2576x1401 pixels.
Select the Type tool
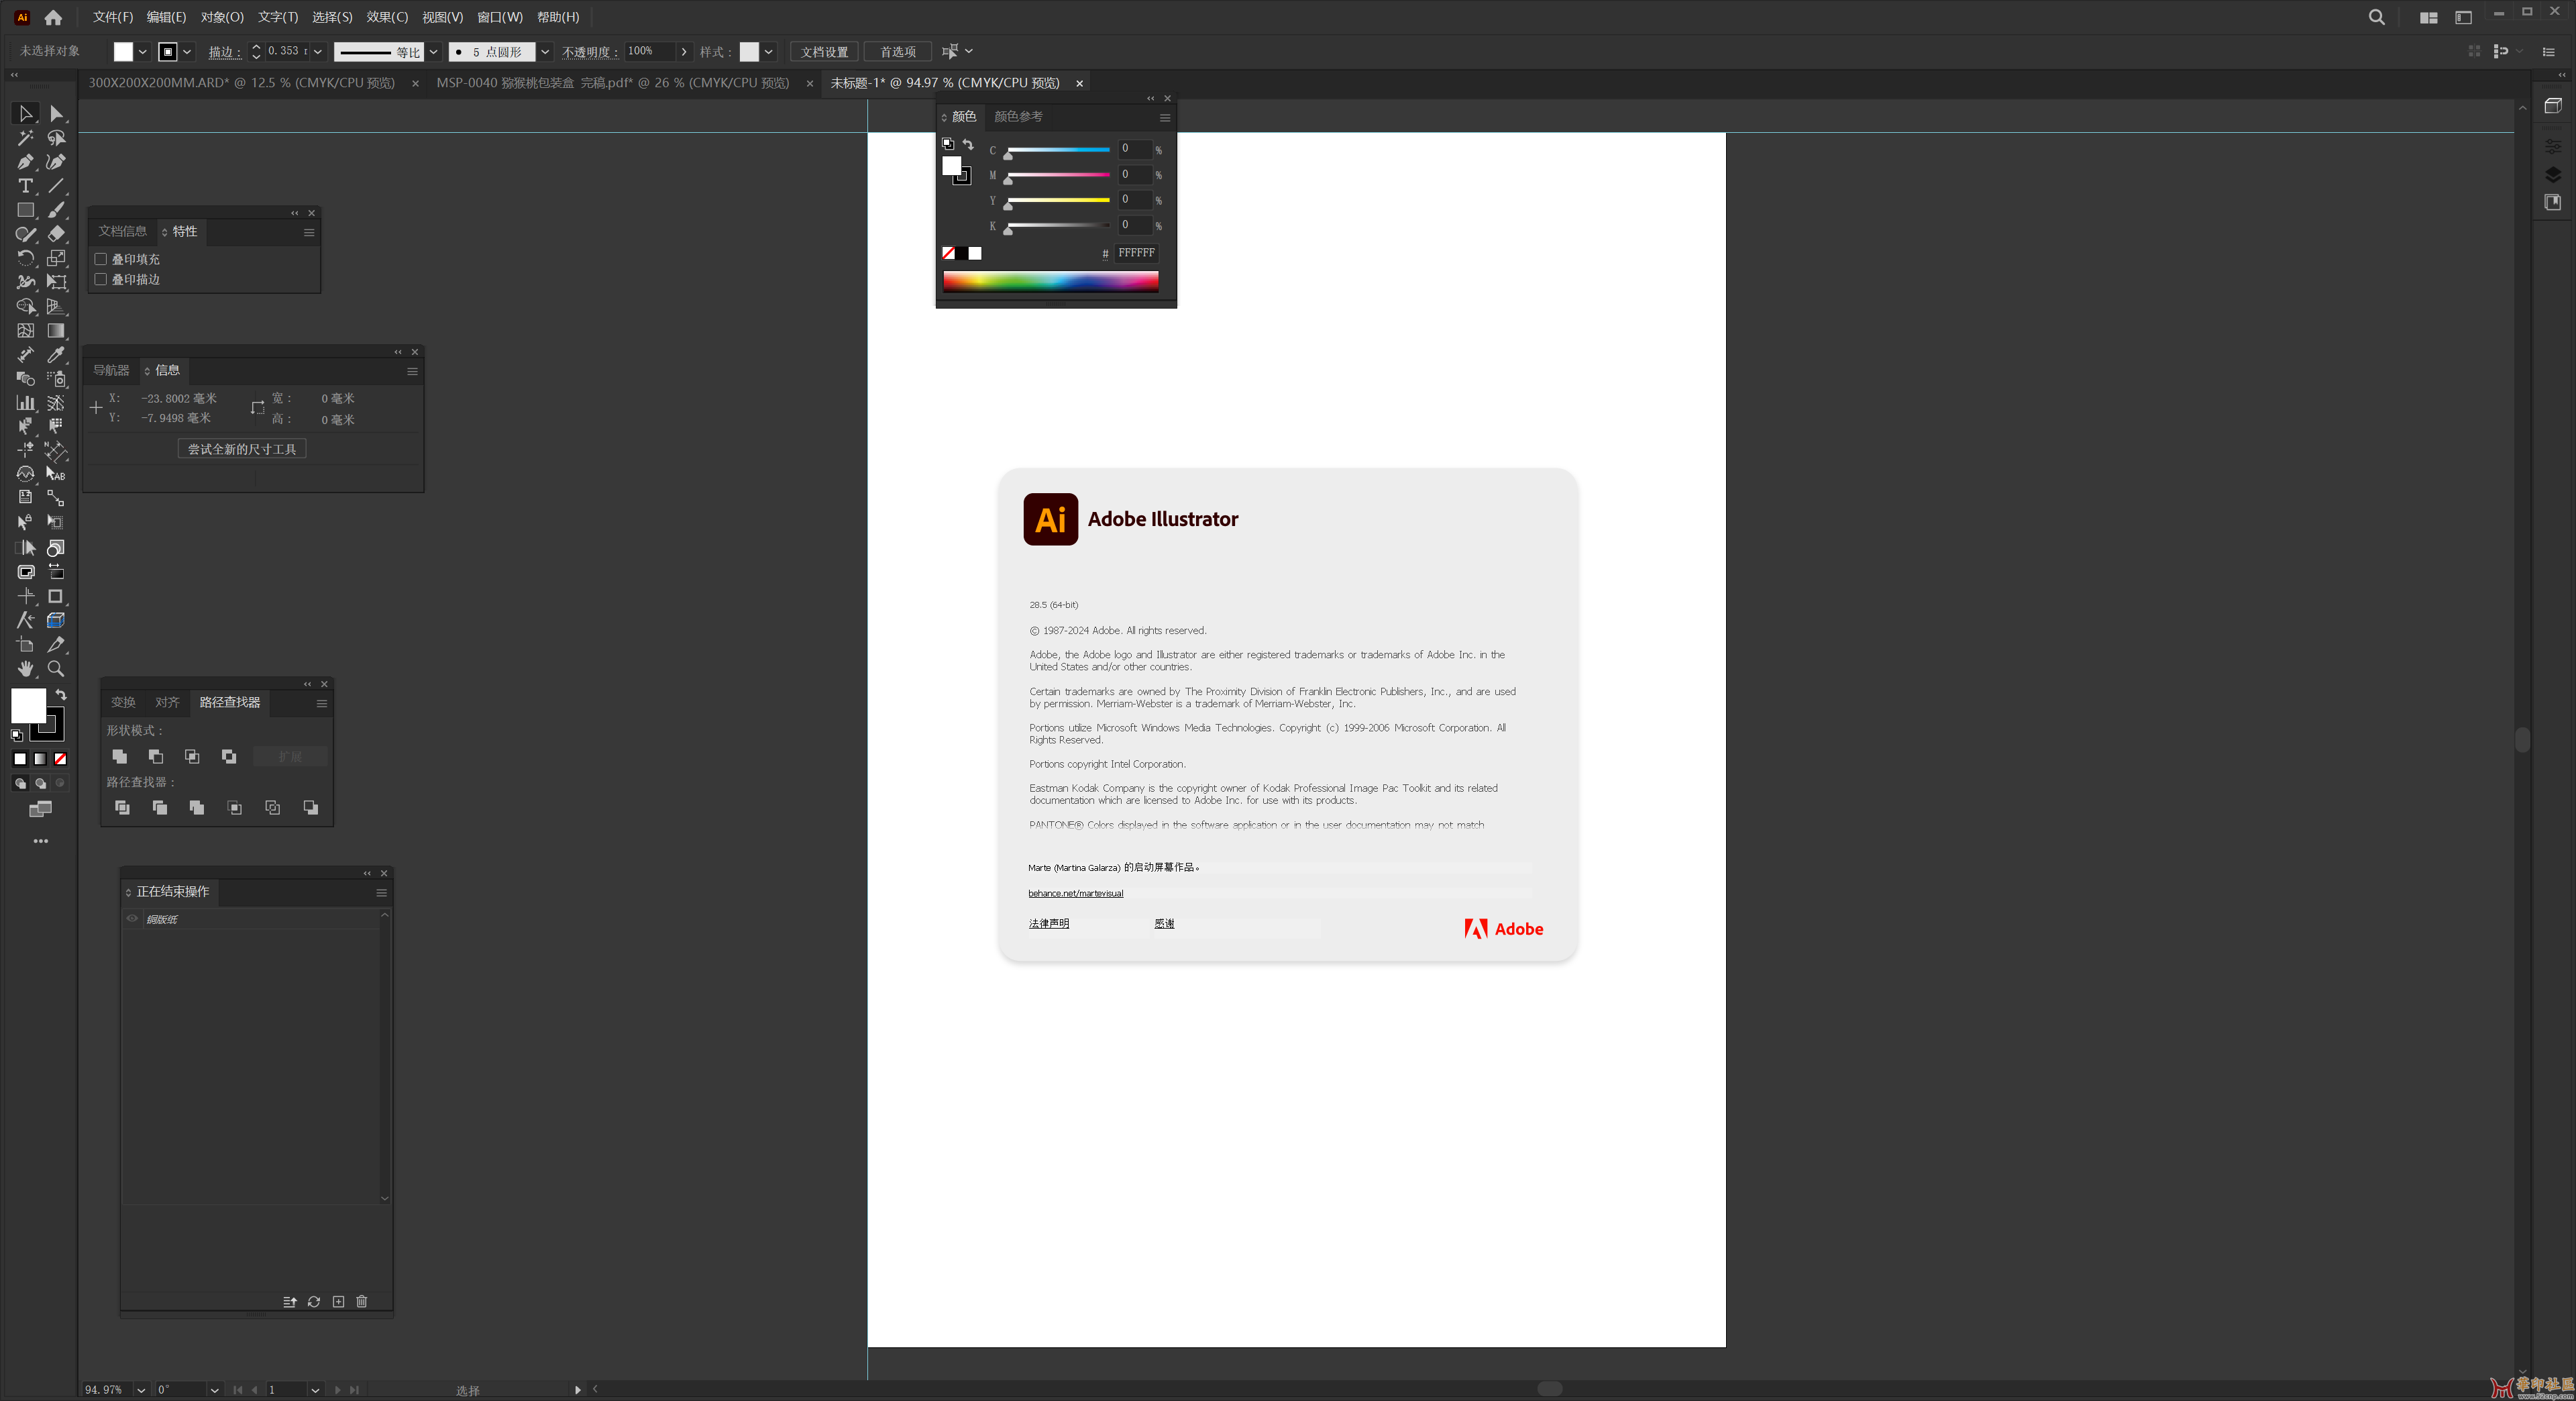click(26, 186)
